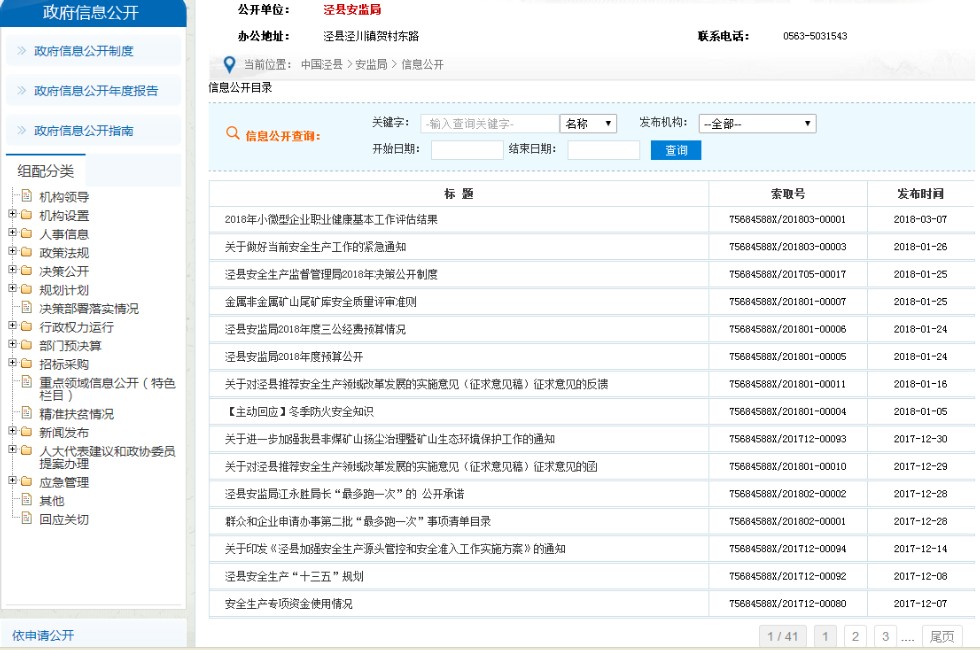Image resolution: width=980 pixels, height=650 pixels.
Task: Click the 政府信息公开 sidebar header
Action: (x=91, y=12)
